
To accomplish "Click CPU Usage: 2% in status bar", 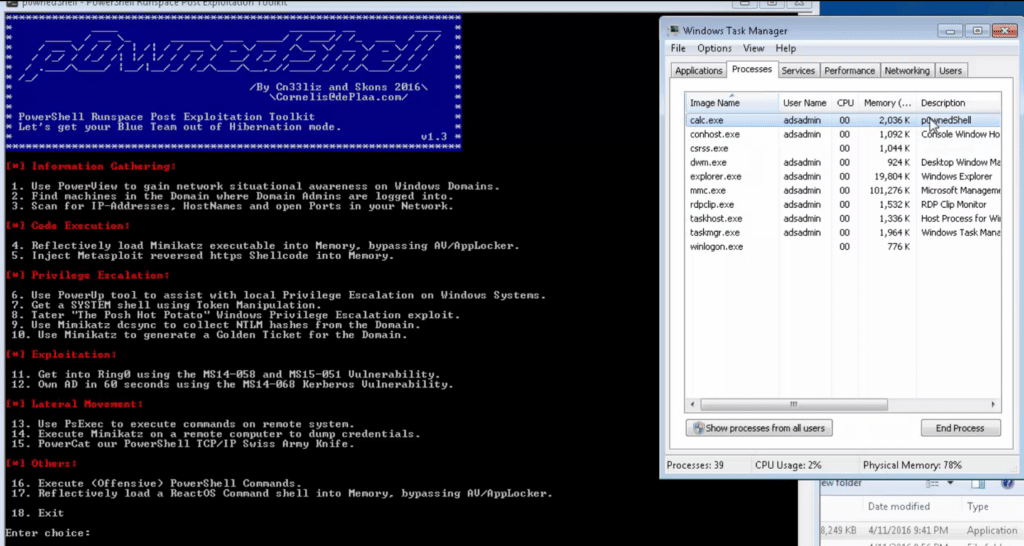I will tap(788, 465).
